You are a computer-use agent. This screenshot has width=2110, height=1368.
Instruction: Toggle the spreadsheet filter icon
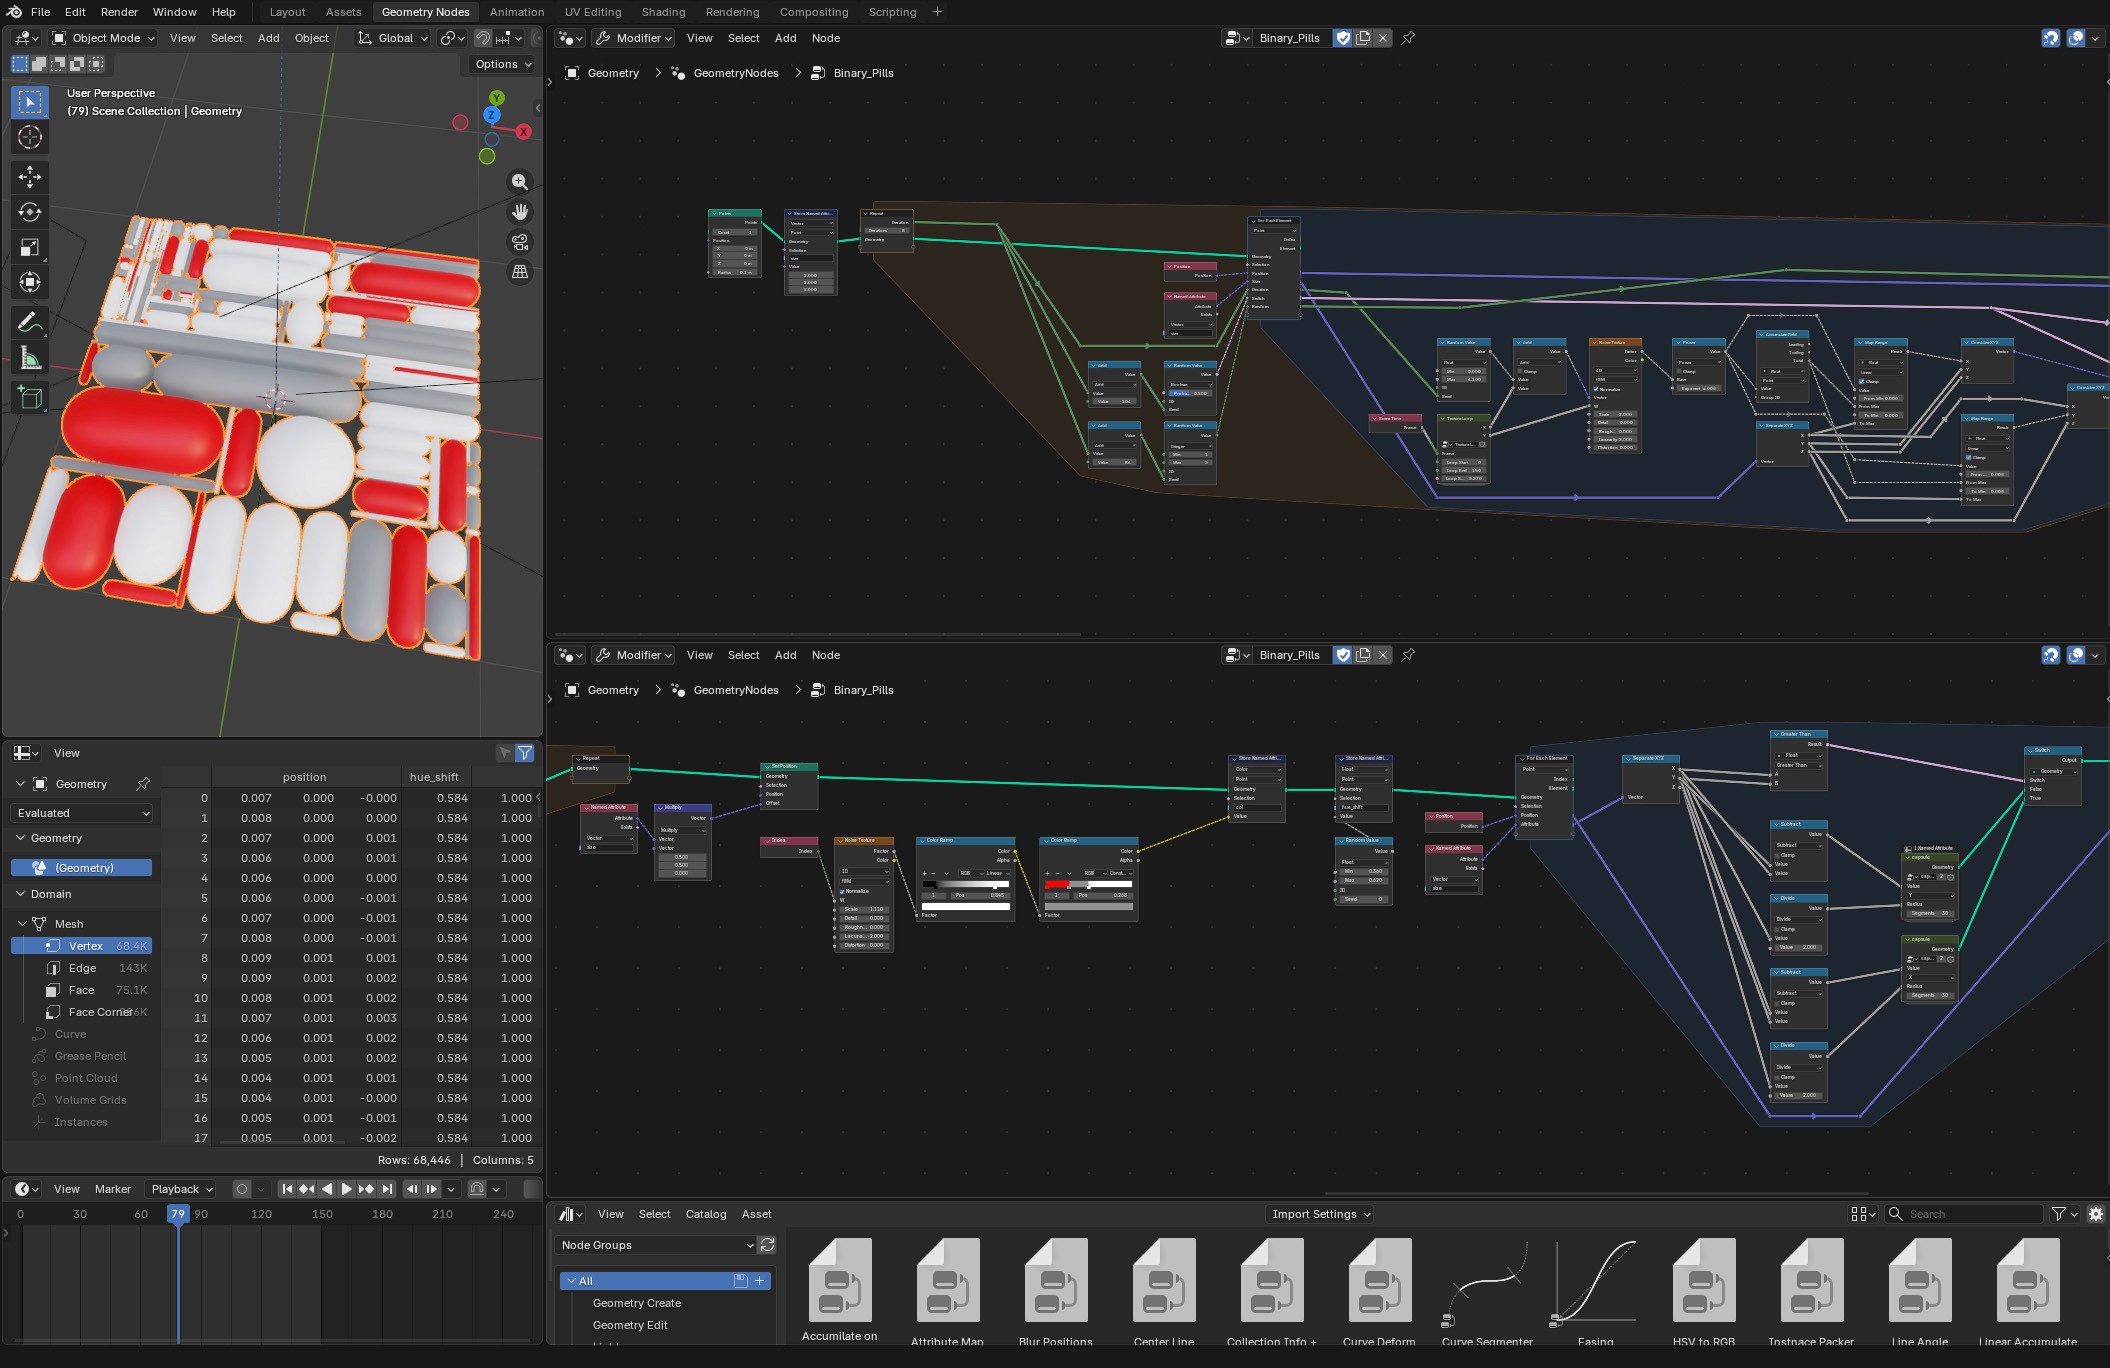525,753
